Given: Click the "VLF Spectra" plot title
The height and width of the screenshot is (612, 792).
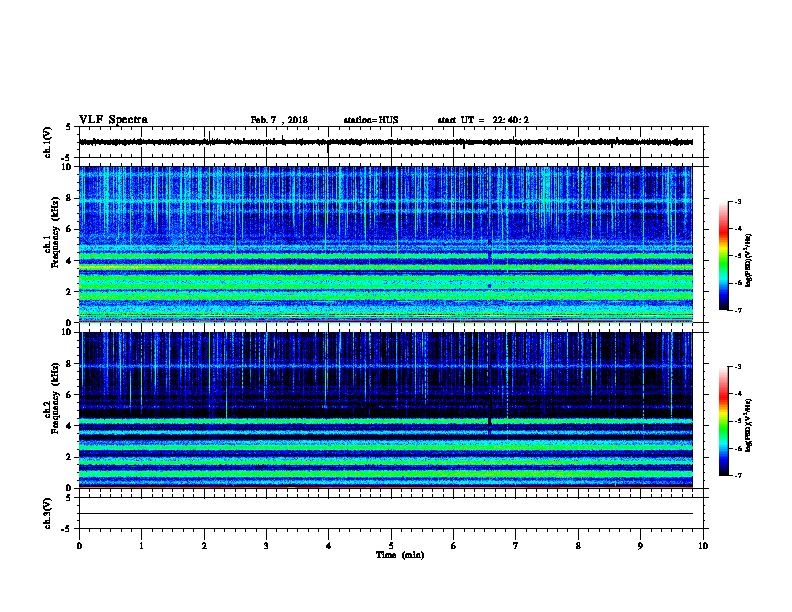Looking at the screenshot, I should 113,120.
